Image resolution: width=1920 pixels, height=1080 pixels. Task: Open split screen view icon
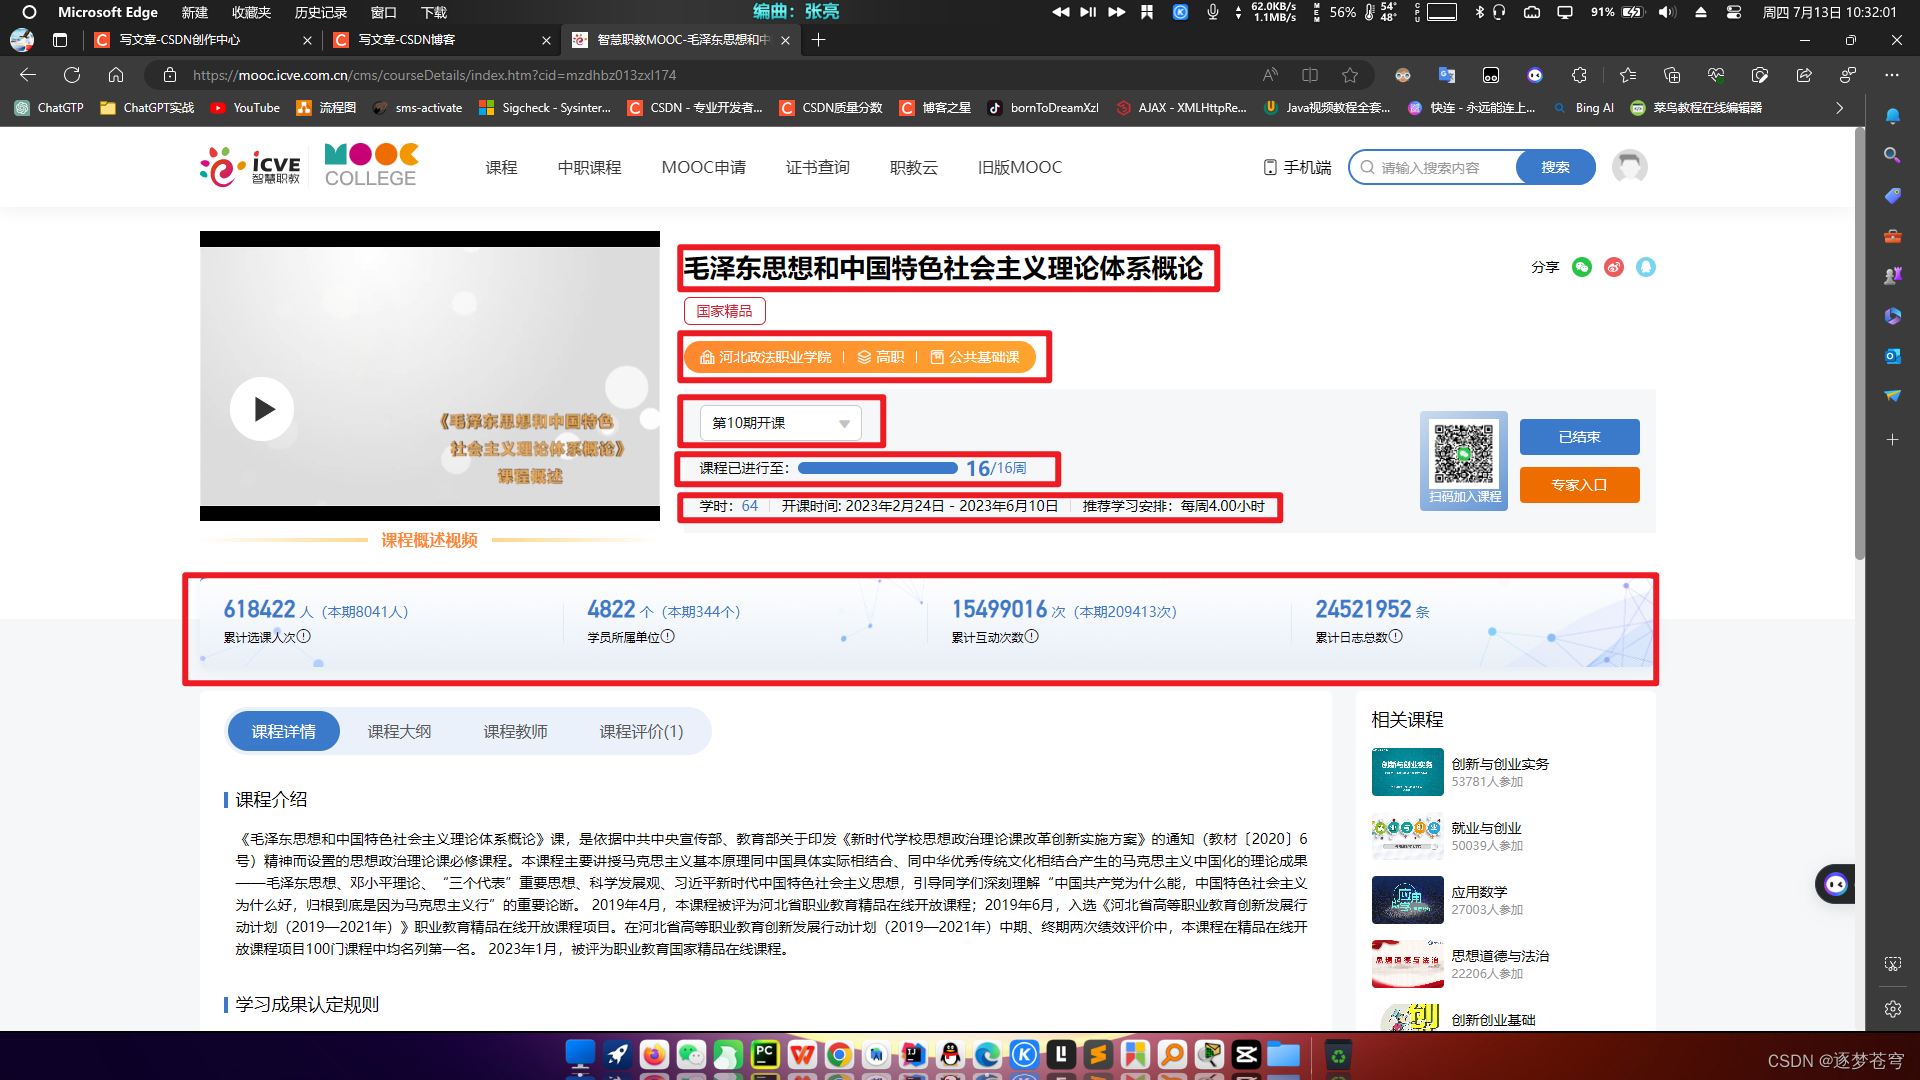click(x=1310, y=75)
